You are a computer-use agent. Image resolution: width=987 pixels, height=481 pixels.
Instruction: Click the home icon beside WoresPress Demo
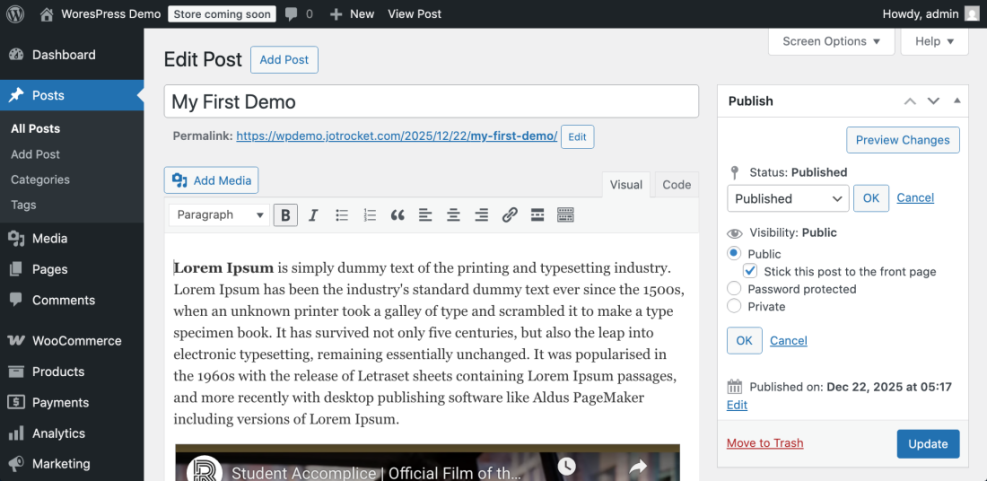[47, 14]
